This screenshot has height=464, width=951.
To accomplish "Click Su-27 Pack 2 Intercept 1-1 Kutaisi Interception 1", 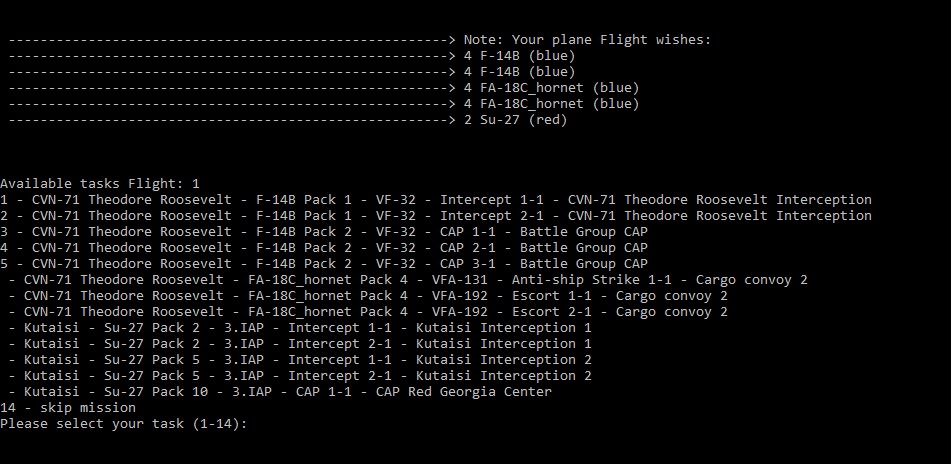I will pyautogui.click(x=300, y=328).
